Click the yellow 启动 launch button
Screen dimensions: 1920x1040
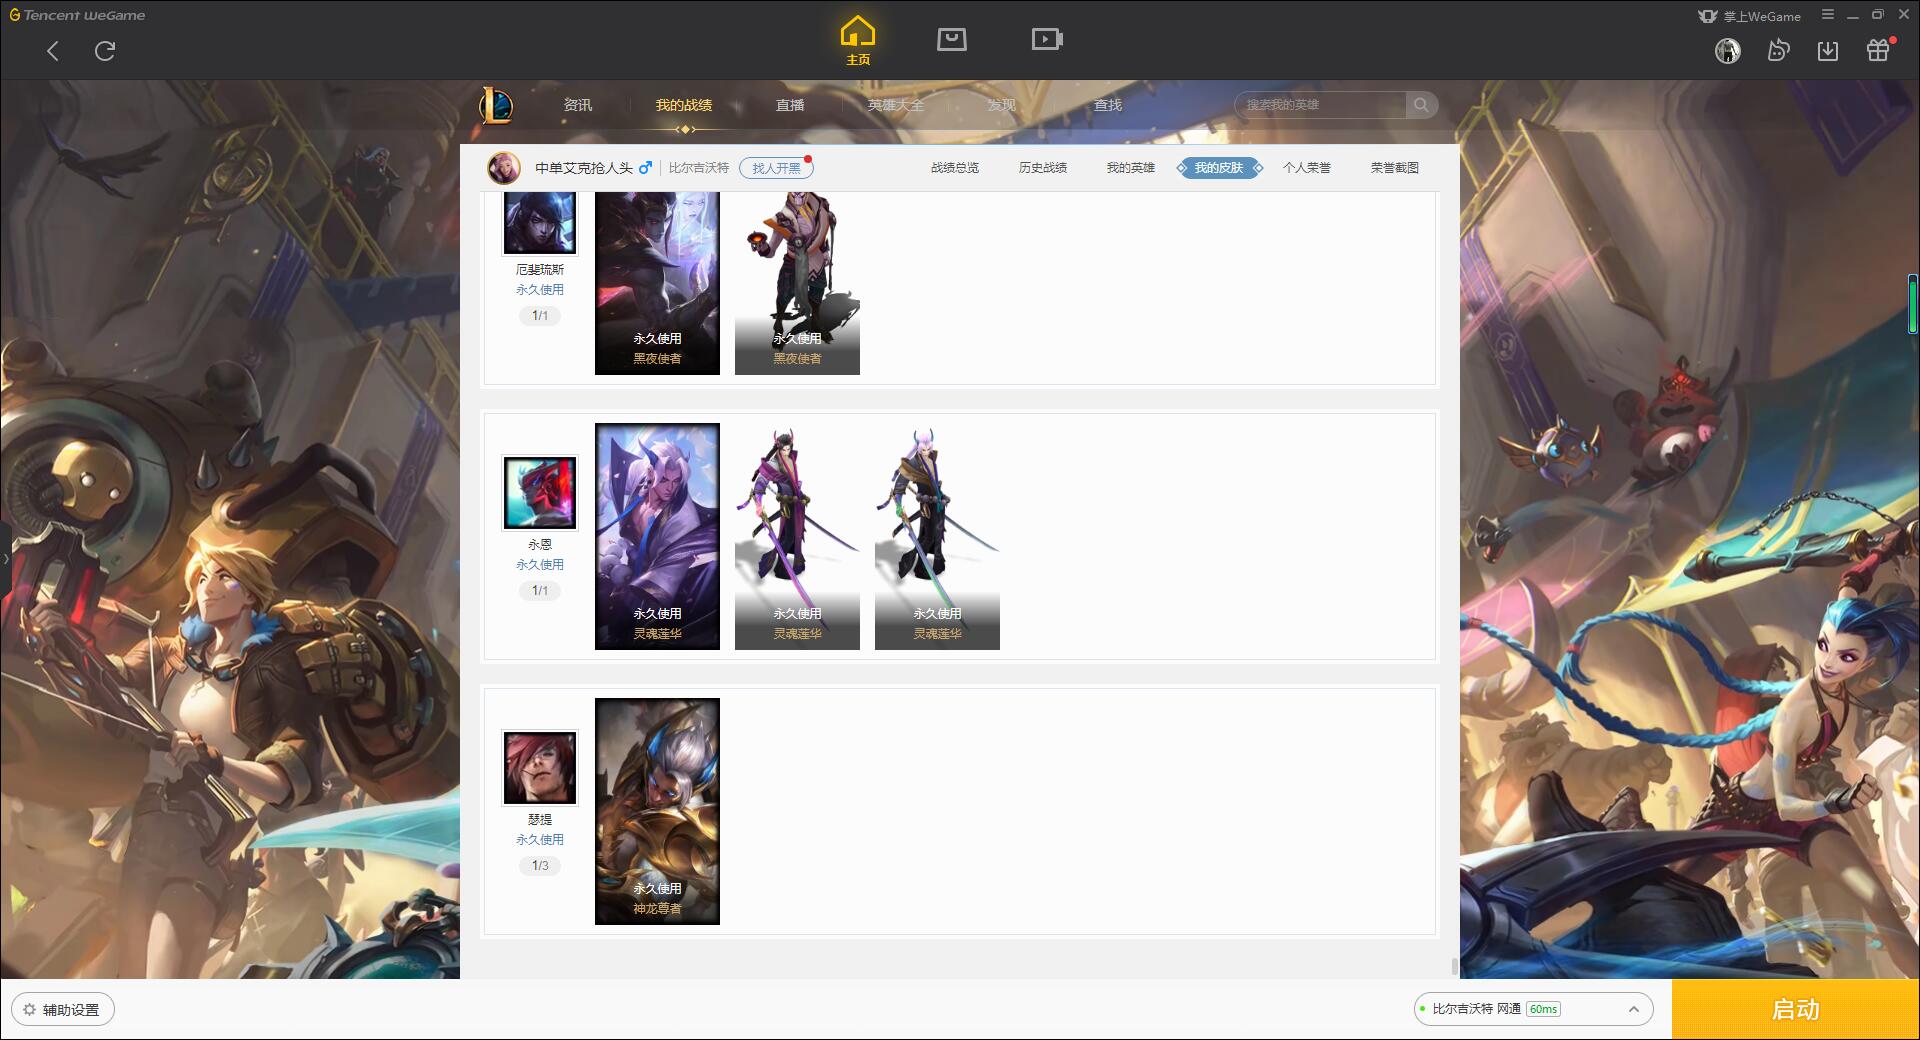coord(1796,1010)
